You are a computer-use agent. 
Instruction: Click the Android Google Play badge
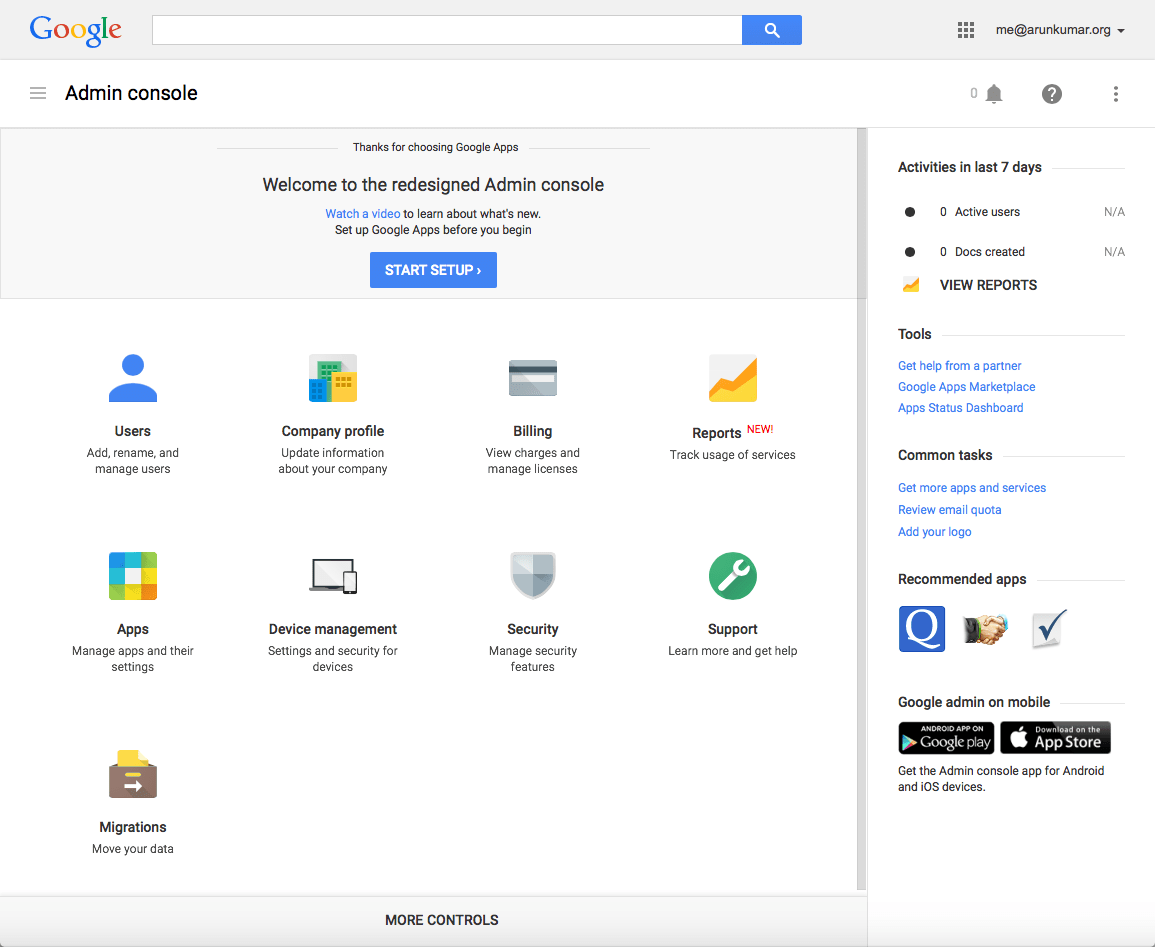[x=946, y=738]
